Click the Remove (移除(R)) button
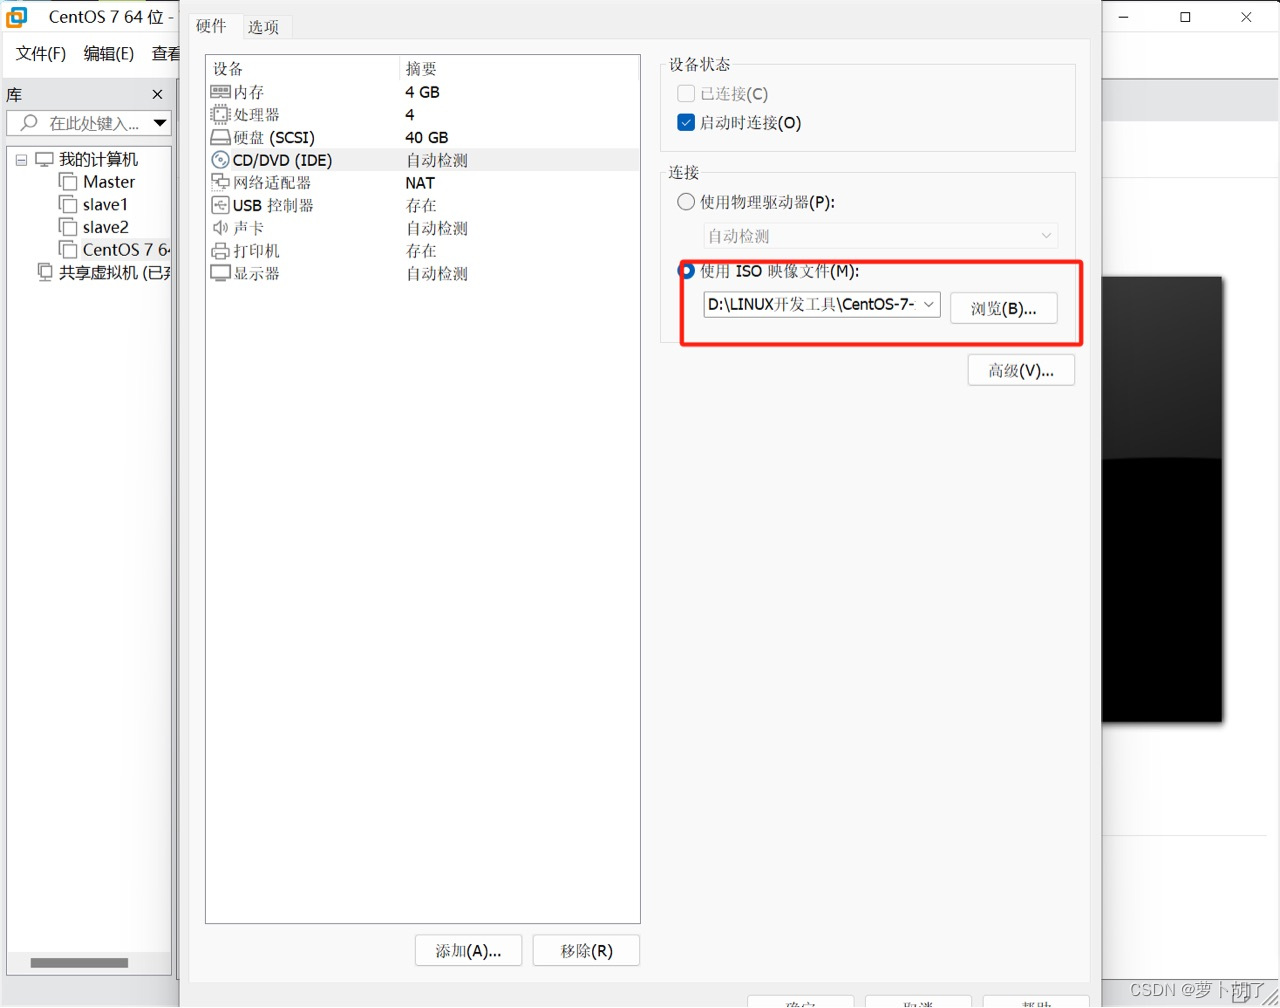This screenshot has width=1280, height=1008. pos(586,950)
